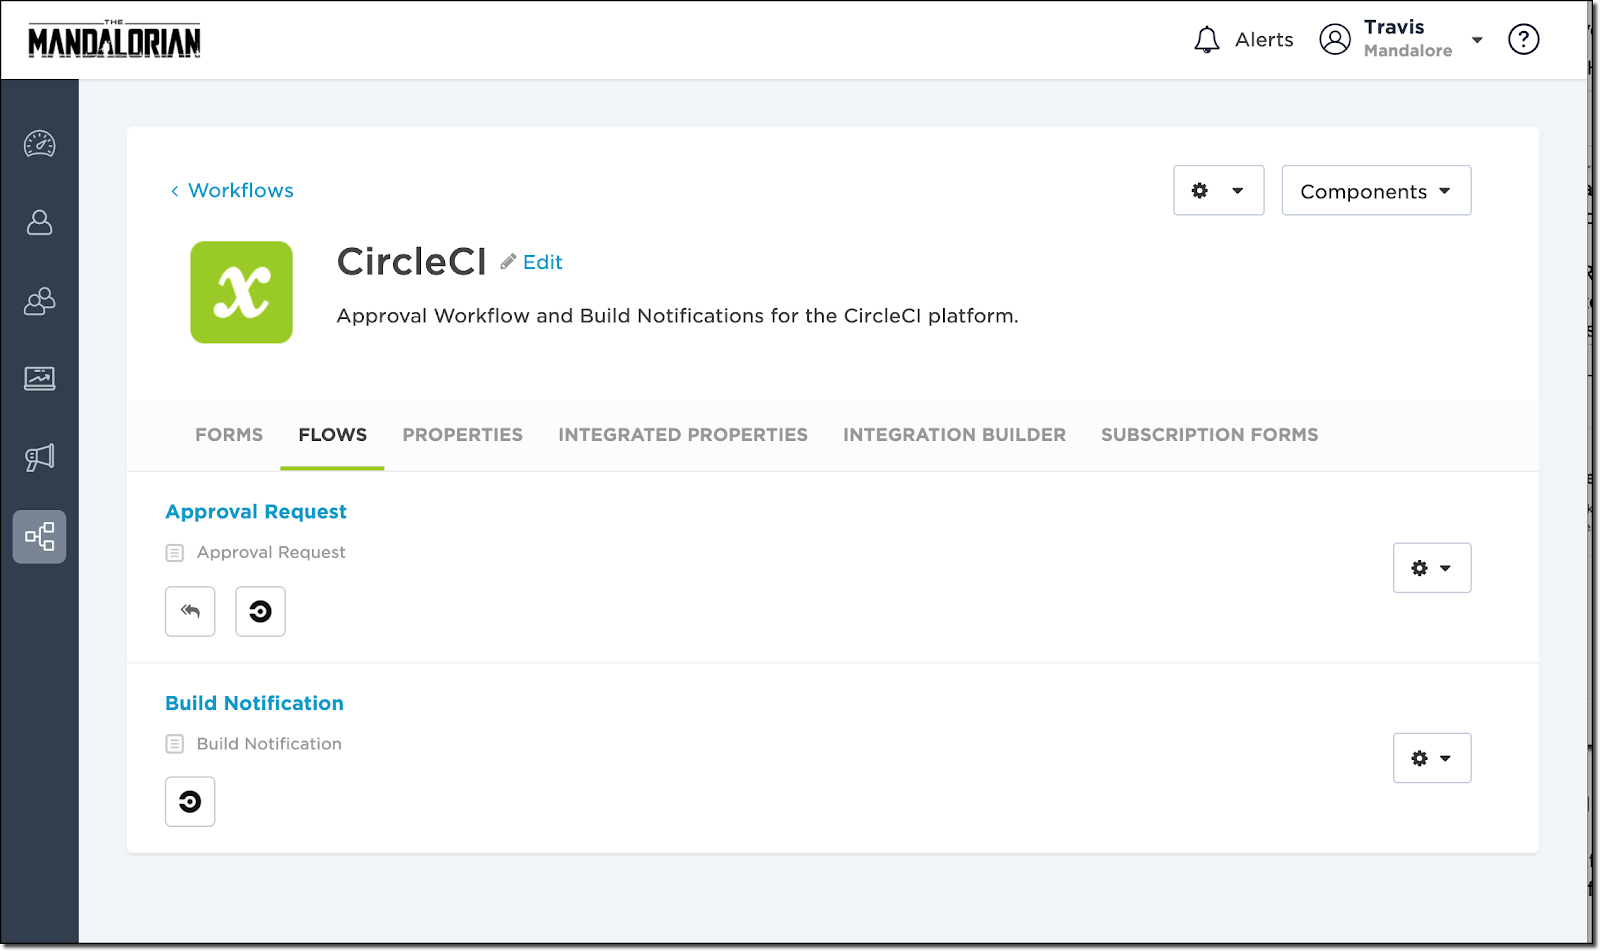The height and width of the screenshot is (951, 1600).
Task: Select the Workflows flowchart sidebar icon
Action: click(39, 536)
